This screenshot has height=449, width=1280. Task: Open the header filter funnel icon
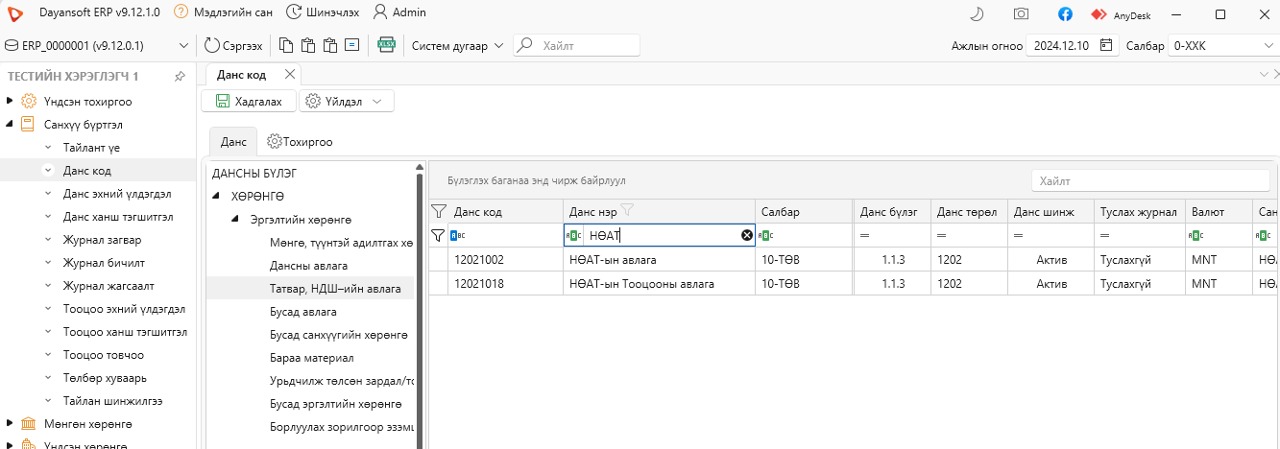pos(438,211)
